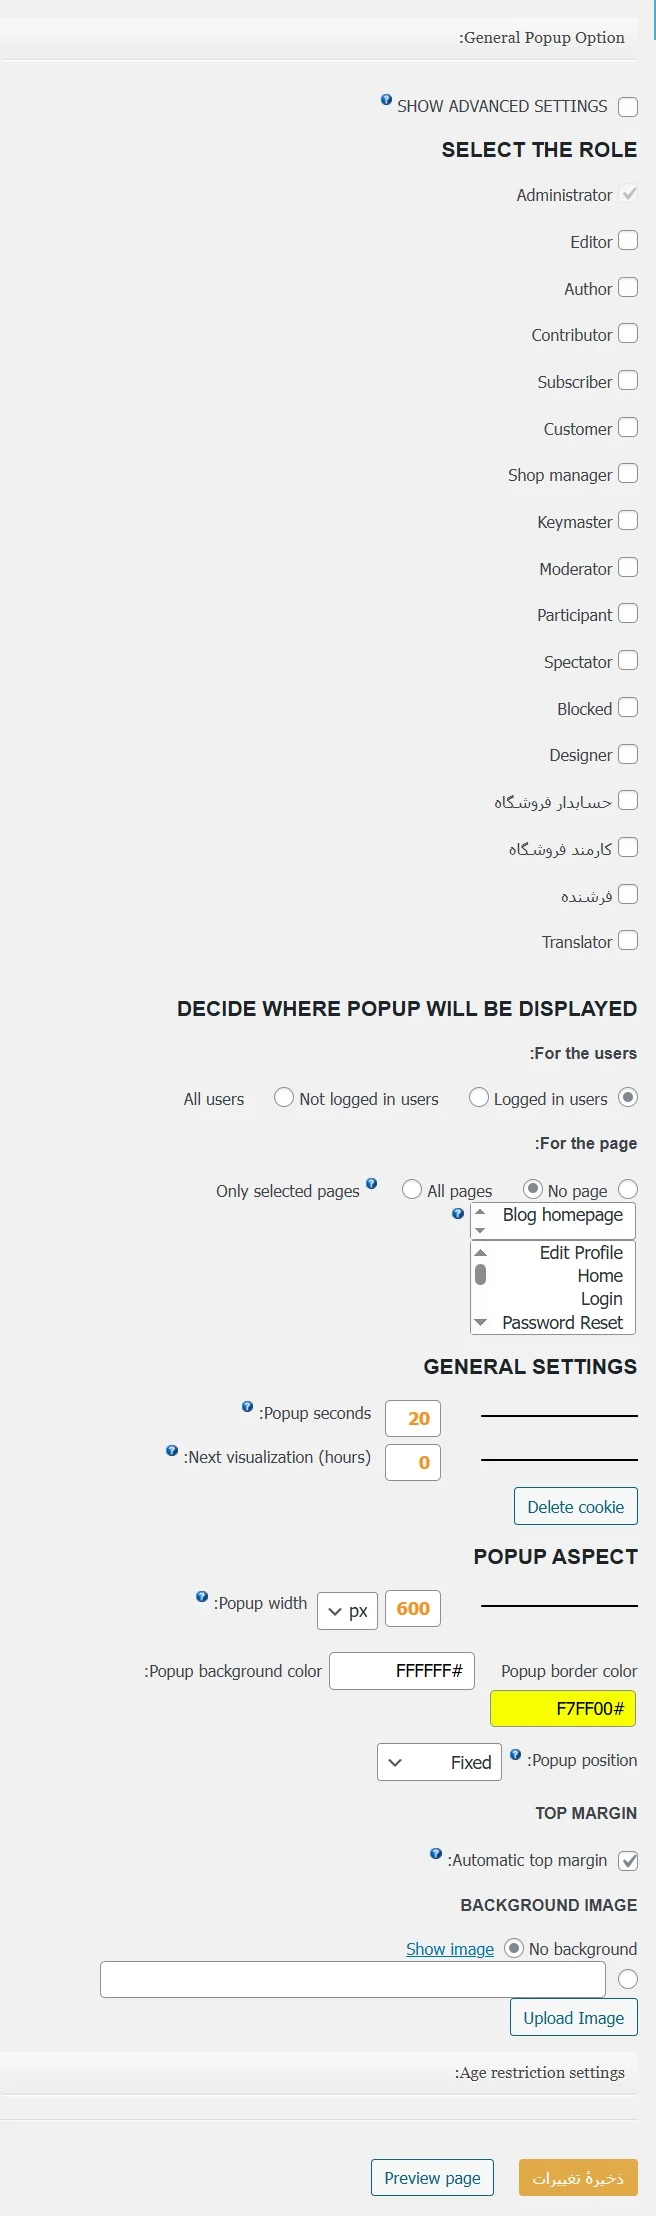Viewport: 656px width, 2216px height.
Task: Disable Automatic top margin
Action: (628, 1854)
